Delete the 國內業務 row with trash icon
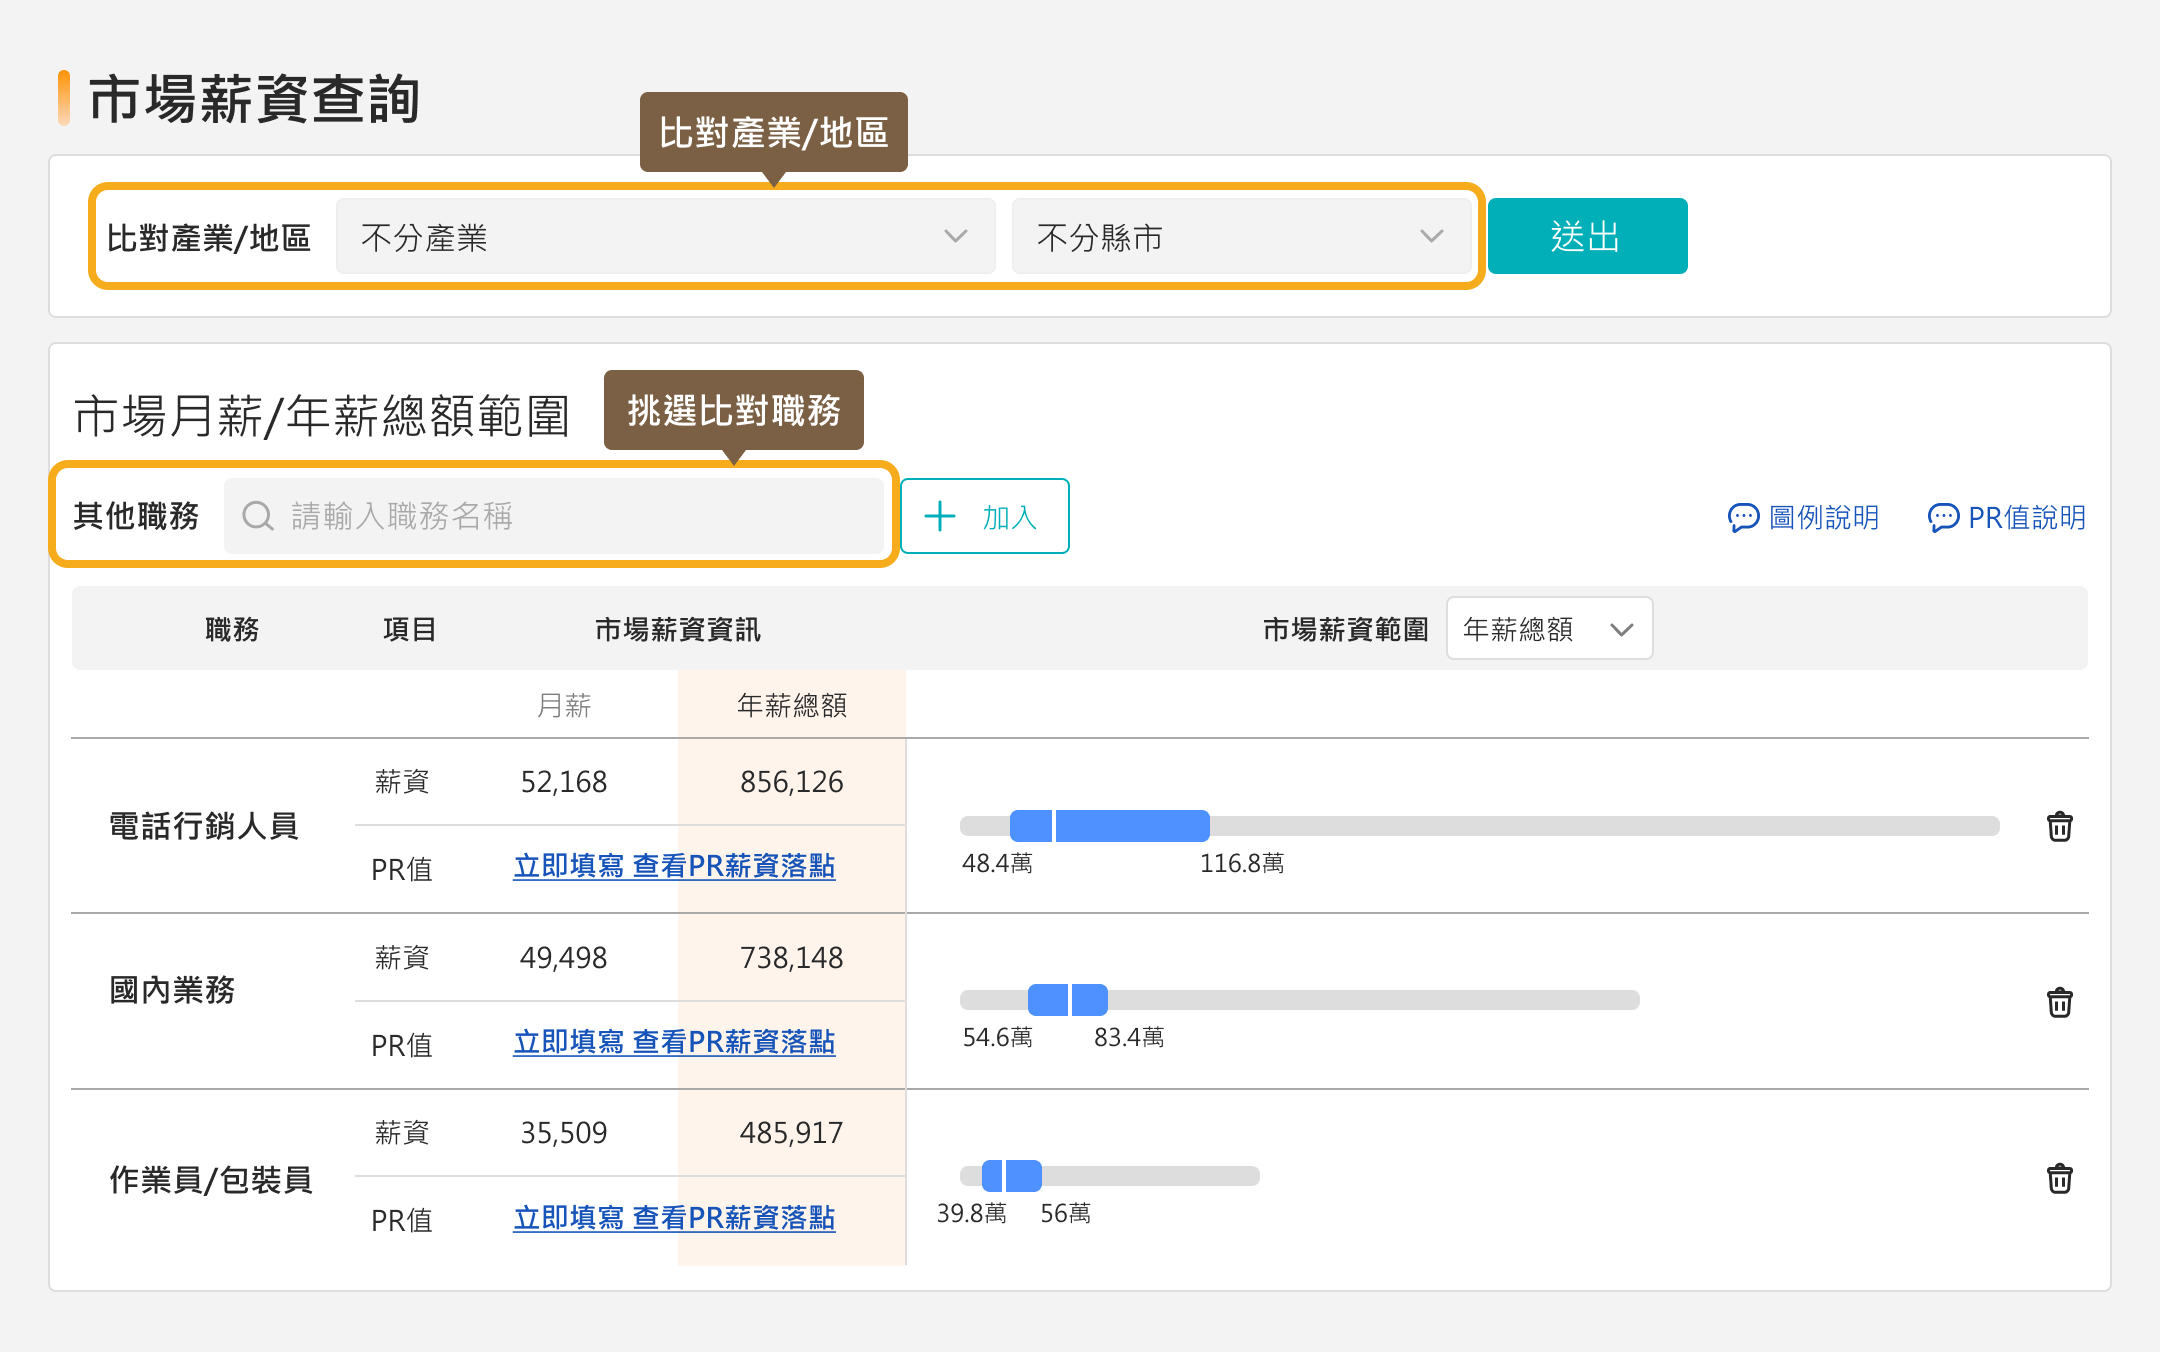This screenshot has width=2160, height=1352. tap(2059, 1001)
